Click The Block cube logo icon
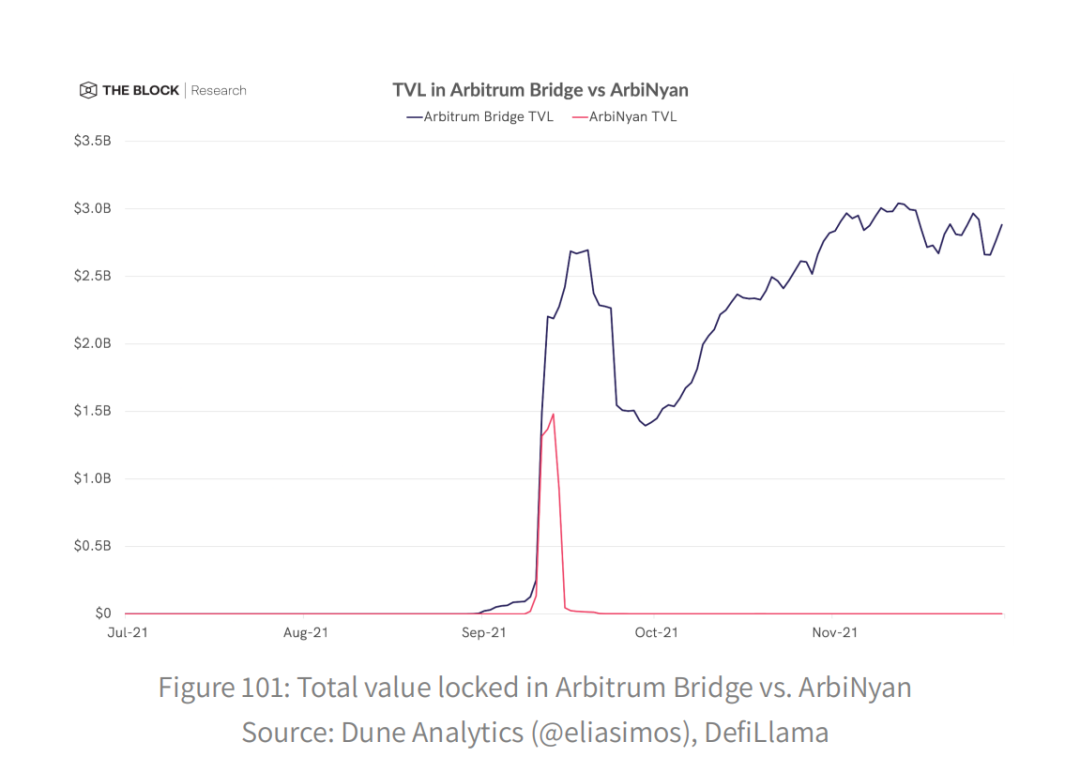The height and width of the screenshot is (772, 1080). click(88, 90)
